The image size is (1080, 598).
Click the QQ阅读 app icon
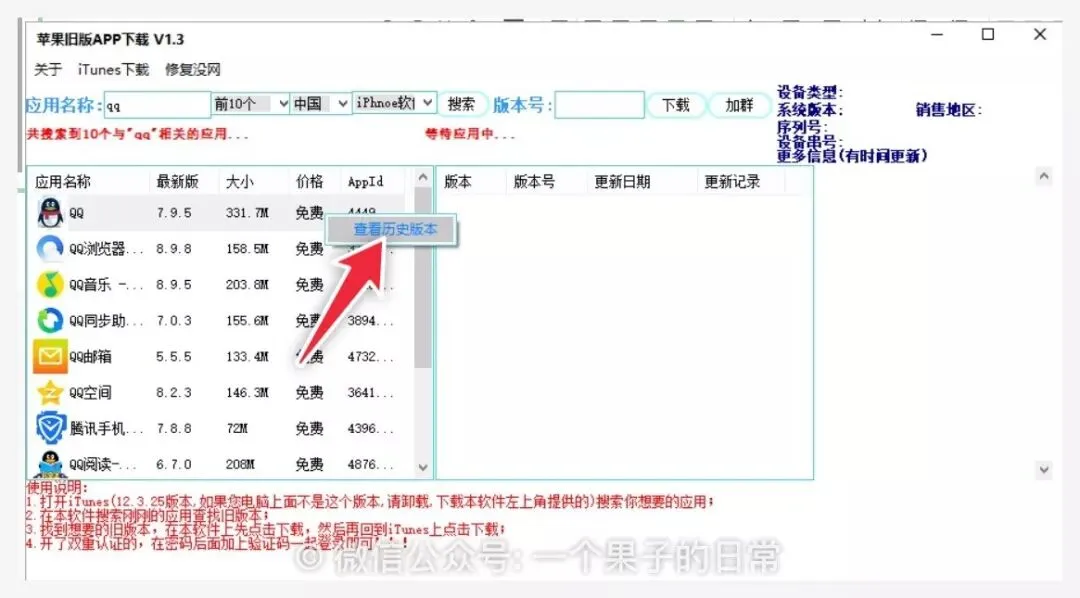click(x=50, y=464)
